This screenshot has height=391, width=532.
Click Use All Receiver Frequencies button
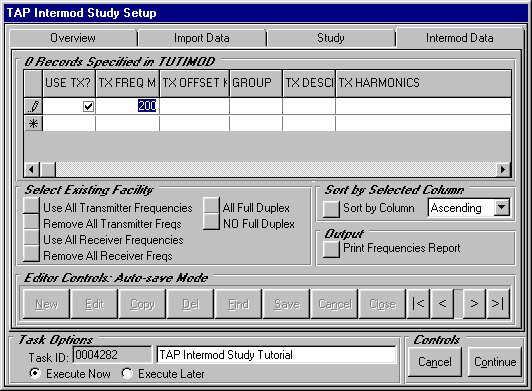31,238
